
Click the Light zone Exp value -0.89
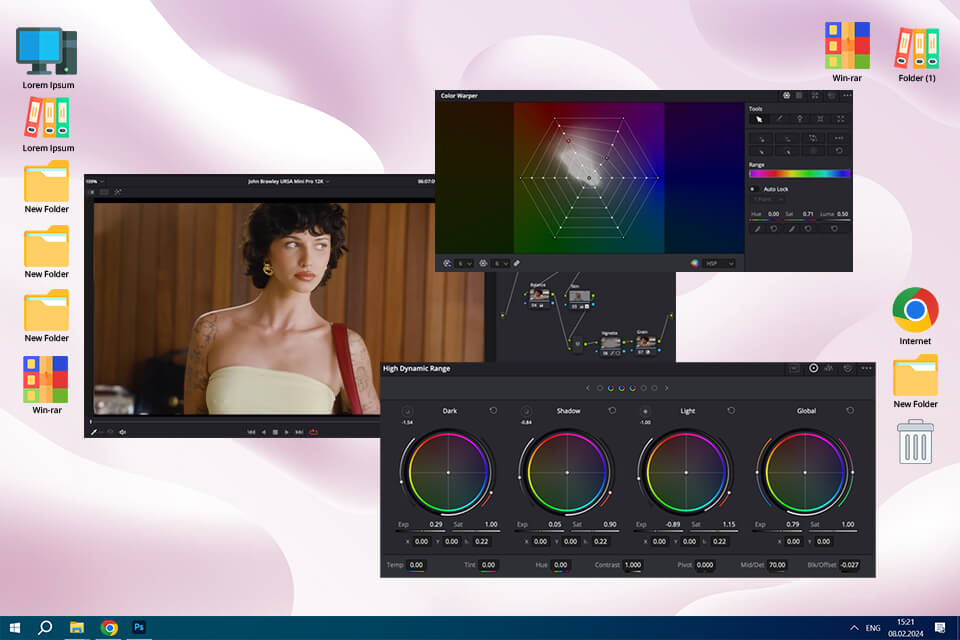[x=673, y=524]
